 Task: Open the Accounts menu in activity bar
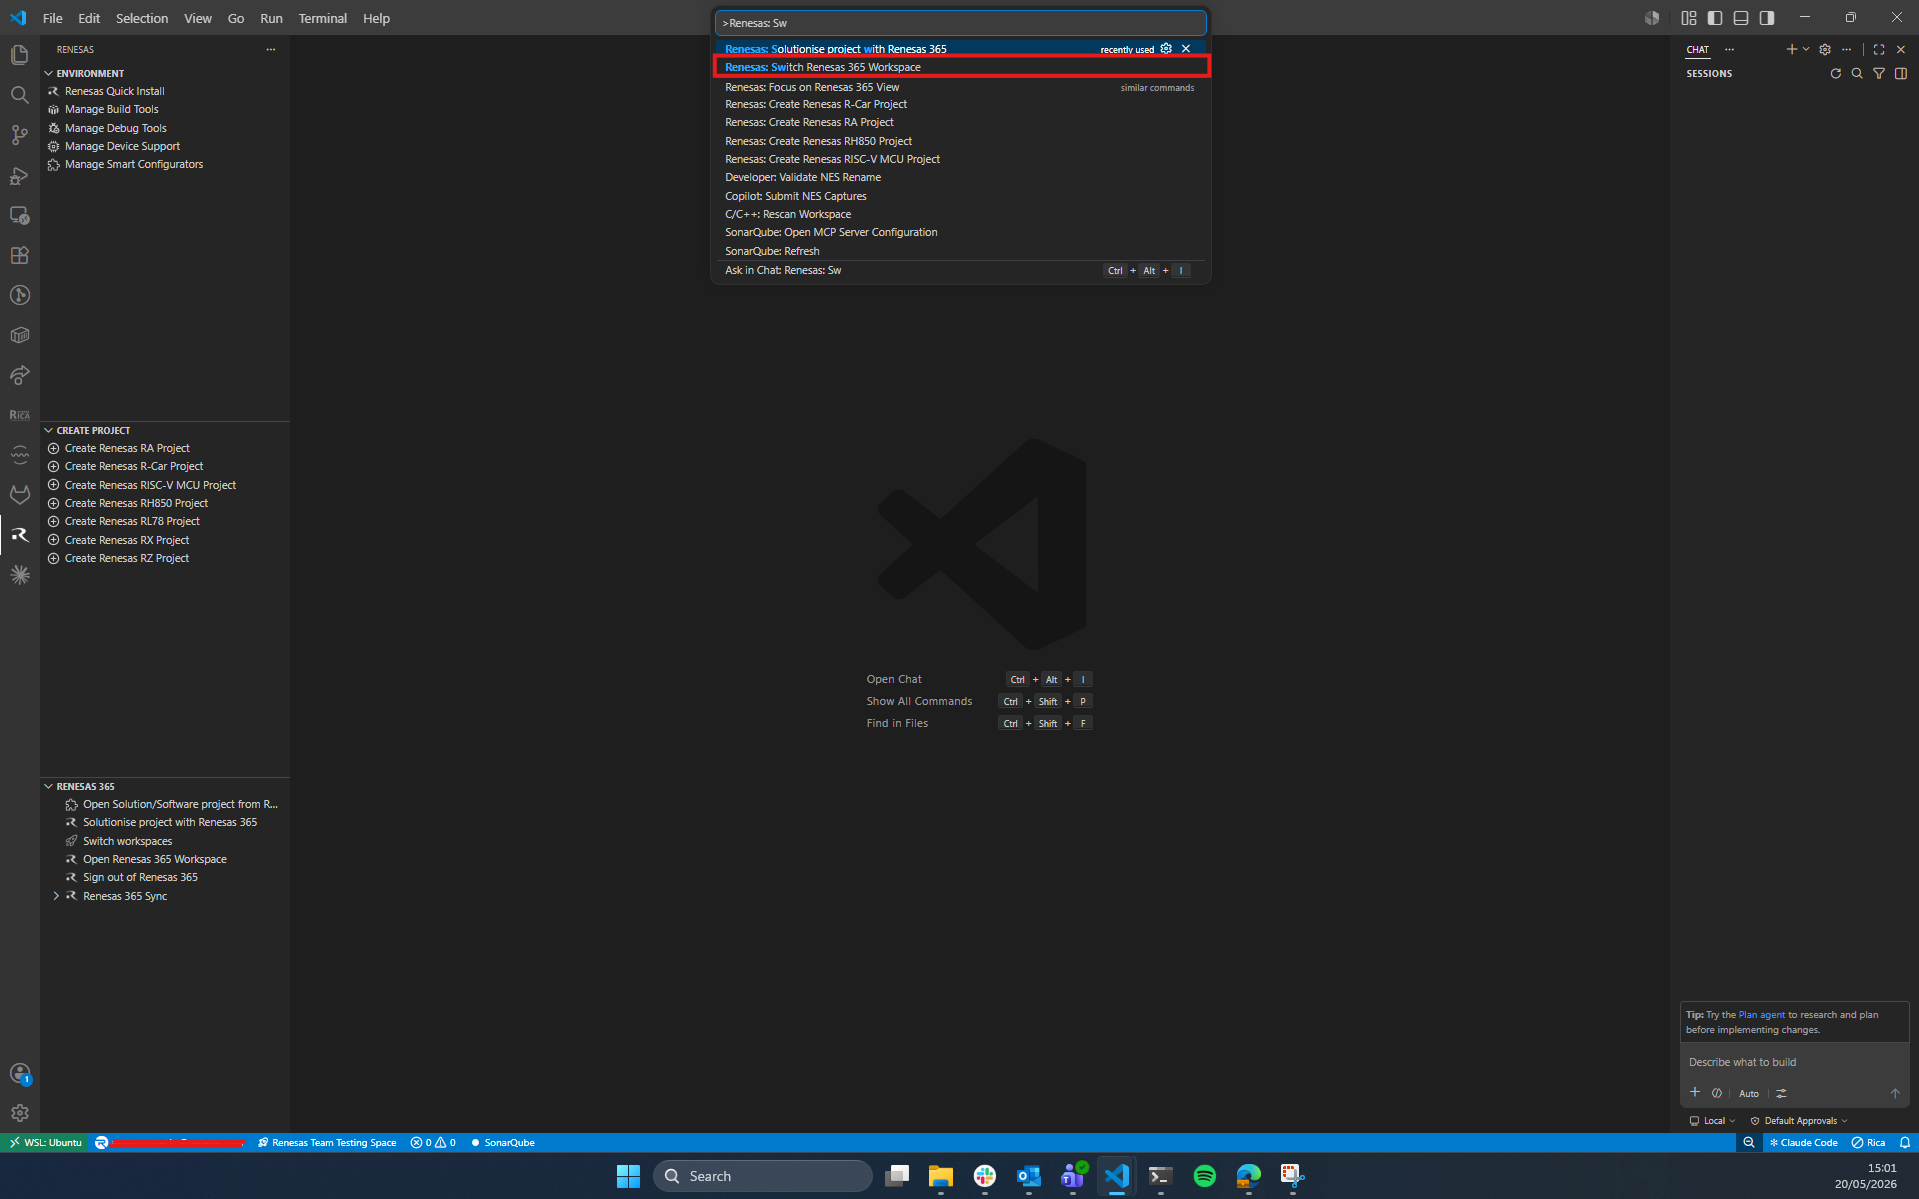pos(19,1073)
